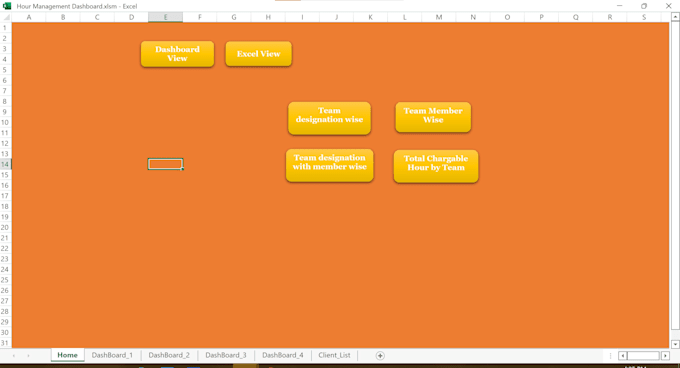Select column J header
Image resolution: width=680 pixels, height=368 pixels.
pyautogui.click(x=337, y=17)
